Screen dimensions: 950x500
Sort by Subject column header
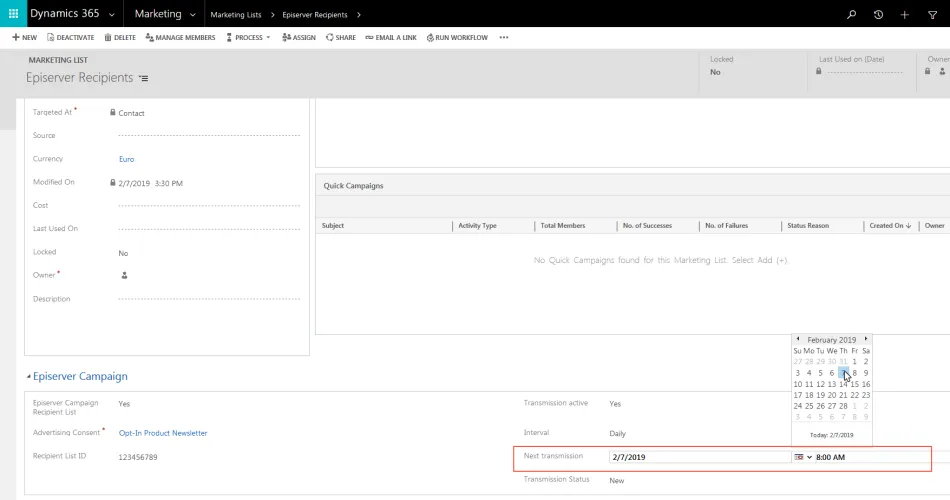click(x=333, y=225)
